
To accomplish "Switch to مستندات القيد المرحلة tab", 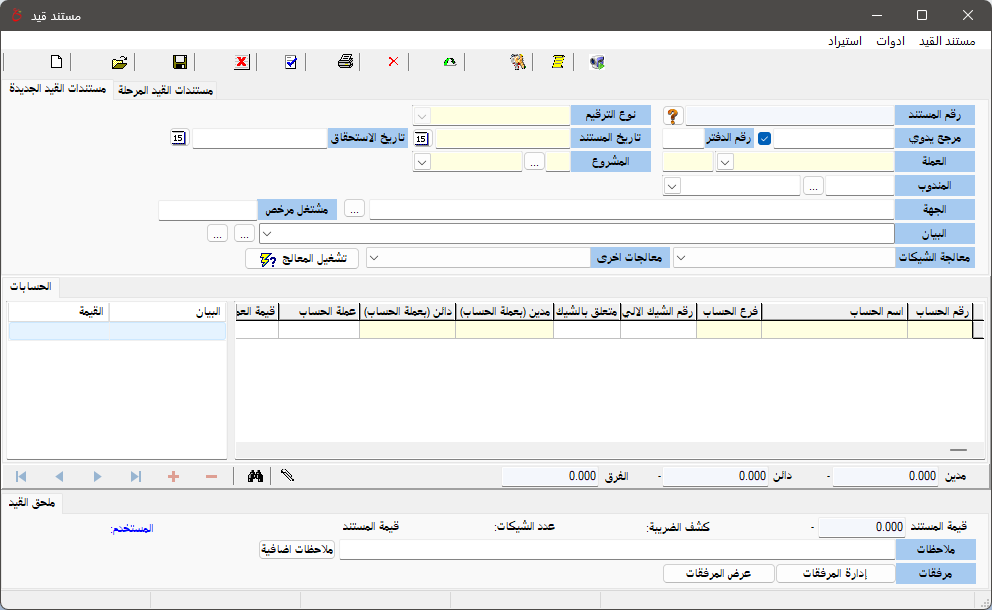I will (x=165, y=90).
